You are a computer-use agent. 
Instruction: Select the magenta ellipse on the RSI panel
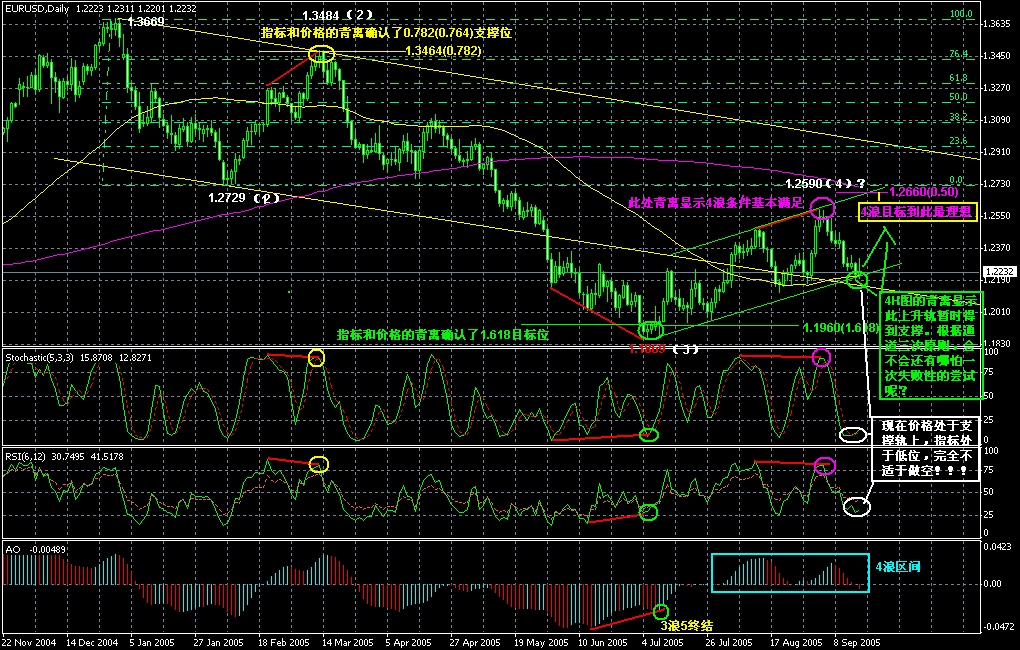(825, 465)
